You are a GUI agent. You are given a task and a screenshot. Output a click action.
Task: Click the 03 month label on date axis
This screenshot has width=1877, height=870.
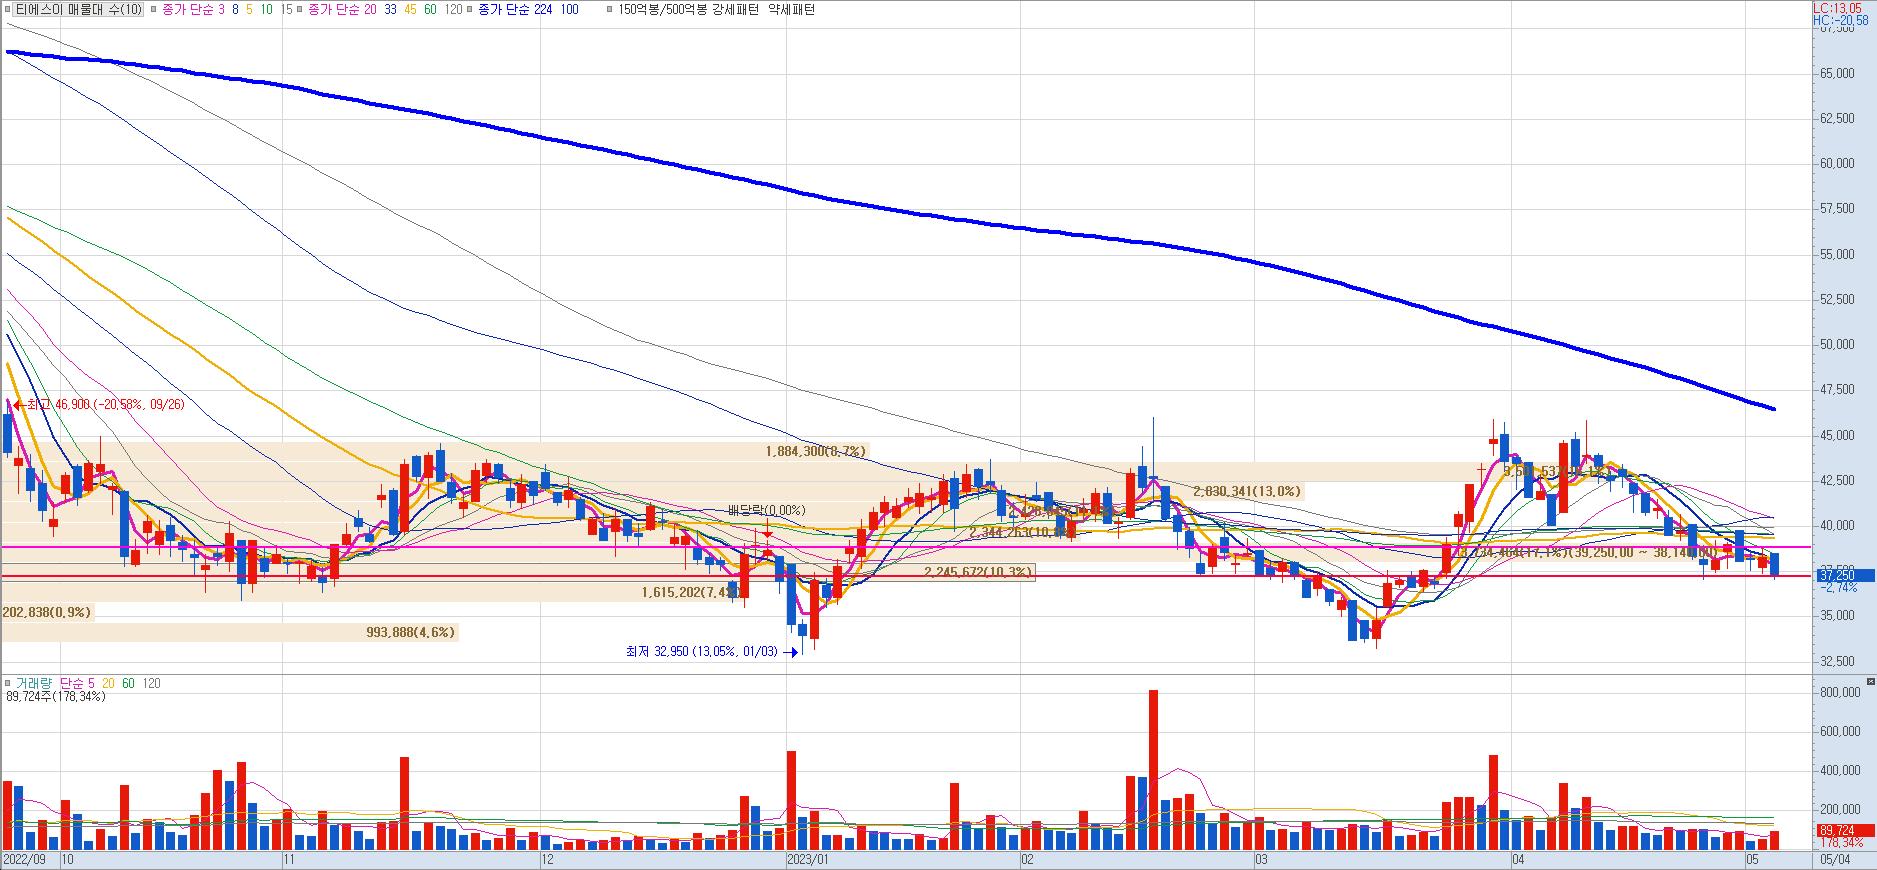coord(1261,859)
